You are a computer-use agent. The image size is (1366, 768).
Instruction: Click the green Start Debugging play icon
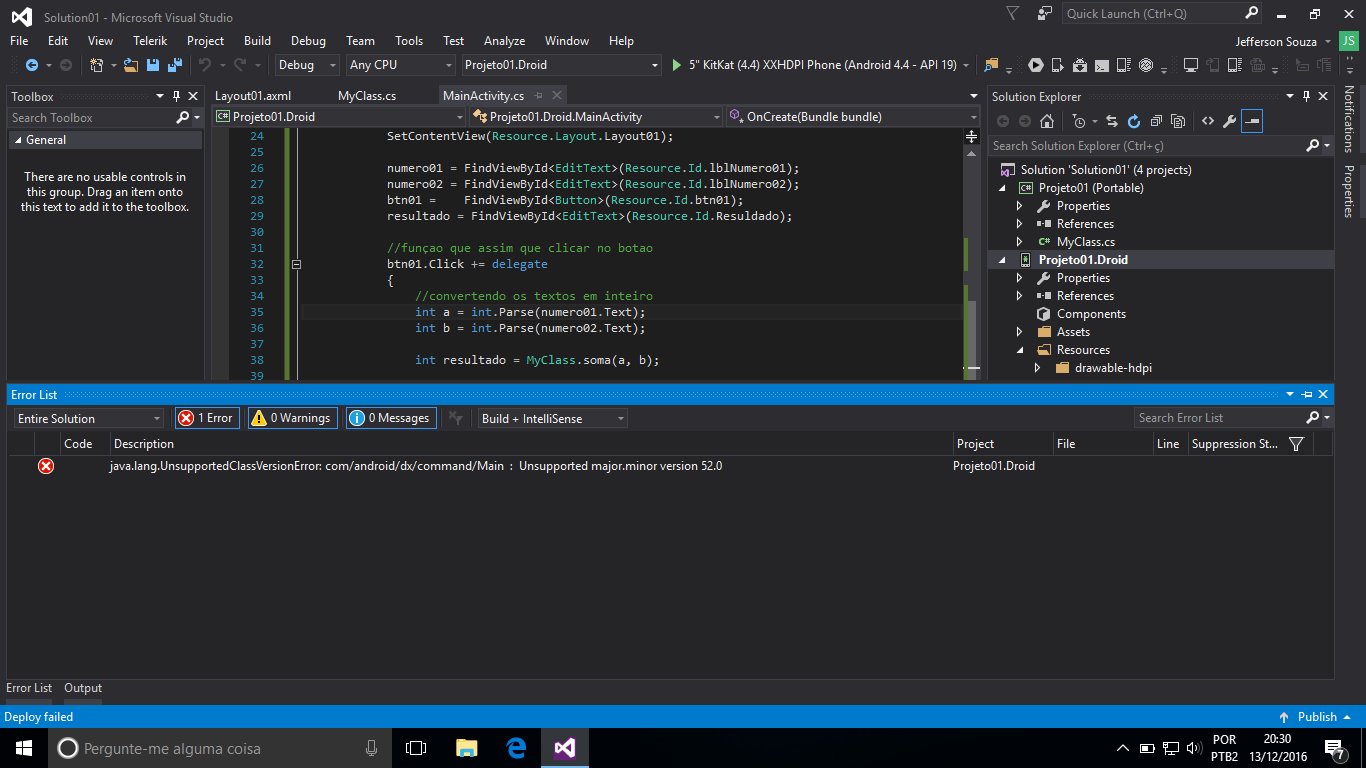pos(678,65)
